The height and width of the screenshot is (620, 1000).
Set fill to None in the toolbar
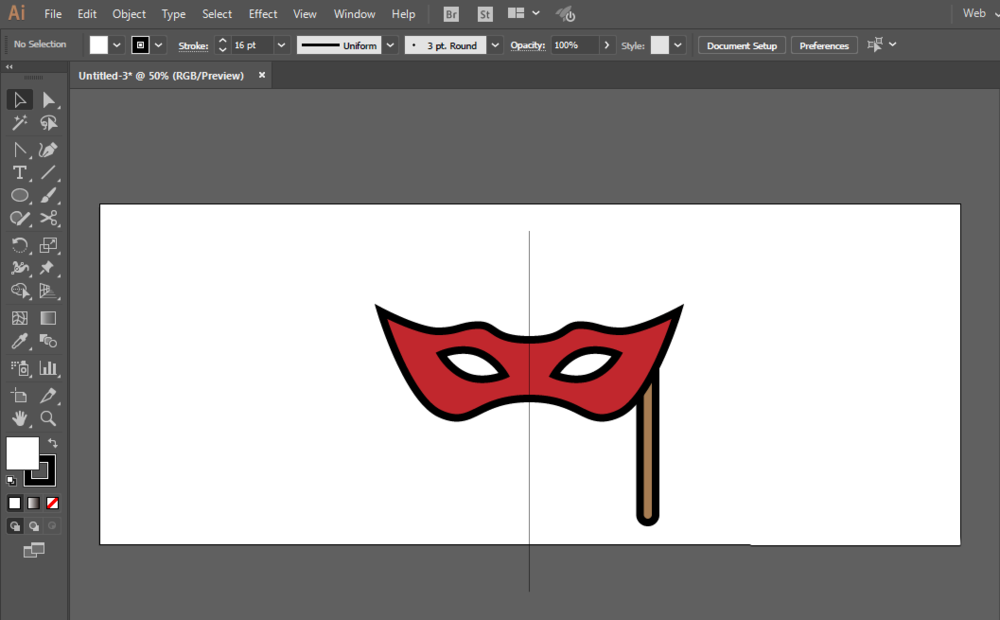coord(52,503)
